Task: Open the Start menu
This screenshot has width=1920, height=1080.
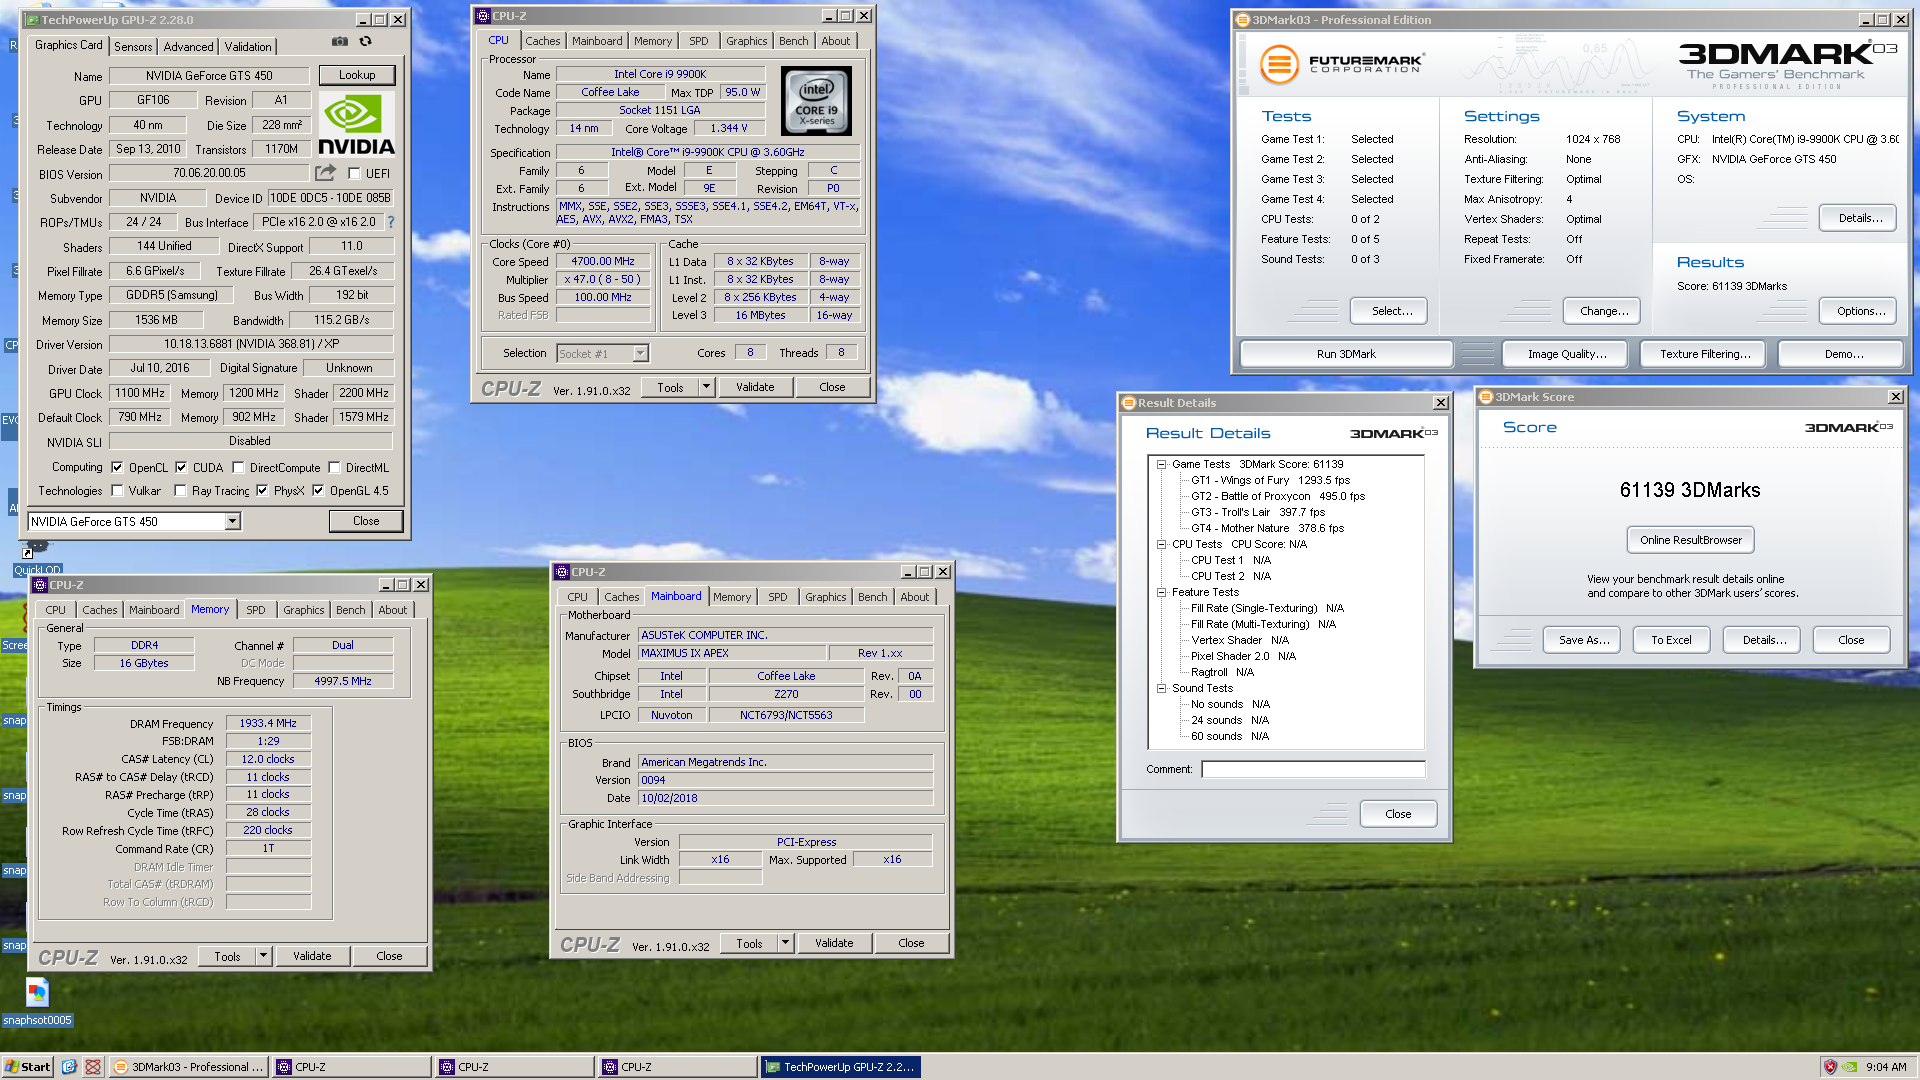Action: point(28,1067)
